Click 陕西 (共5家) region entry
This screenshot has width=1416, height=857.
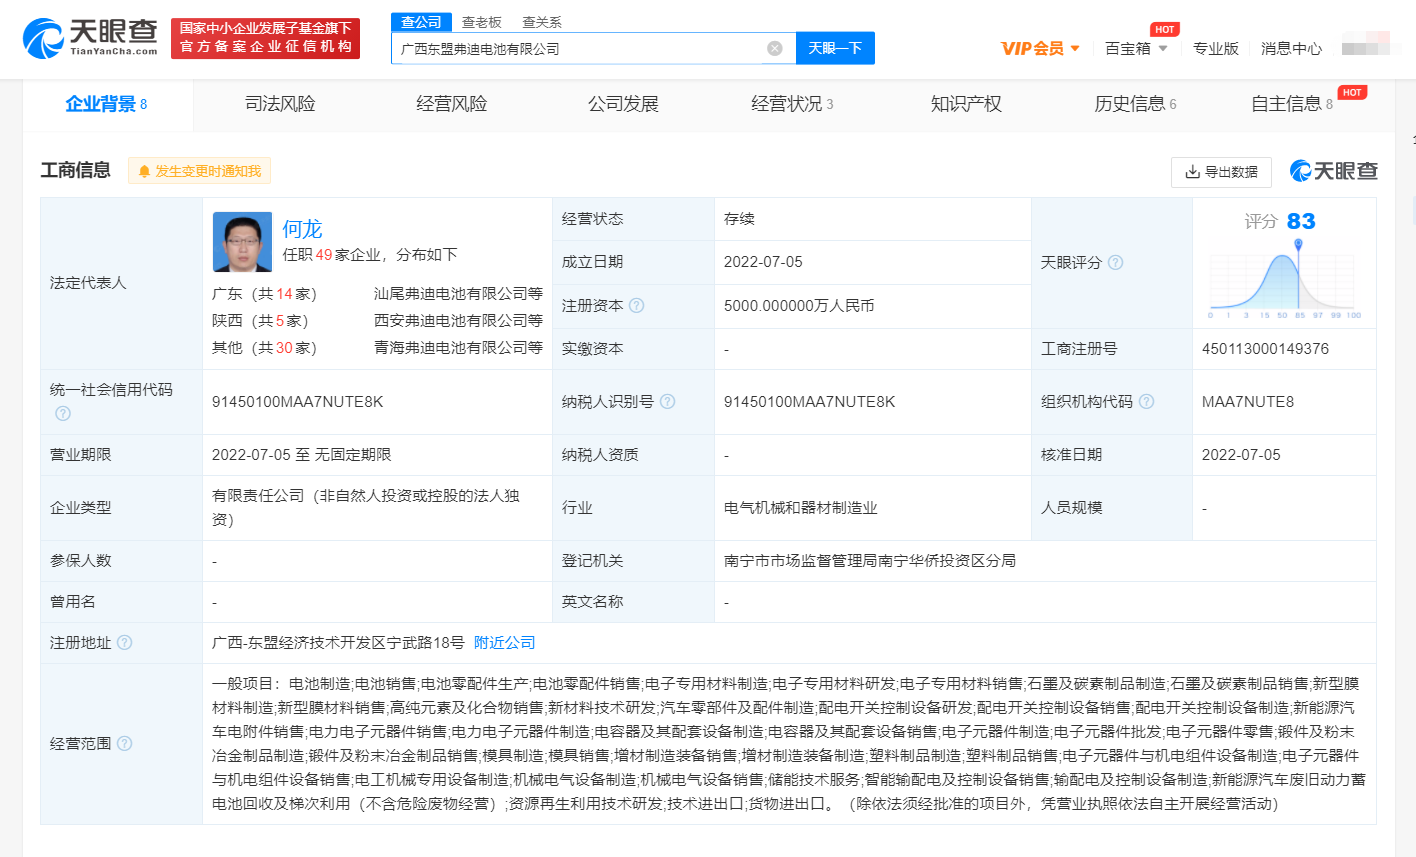click(x=260, y=321)
